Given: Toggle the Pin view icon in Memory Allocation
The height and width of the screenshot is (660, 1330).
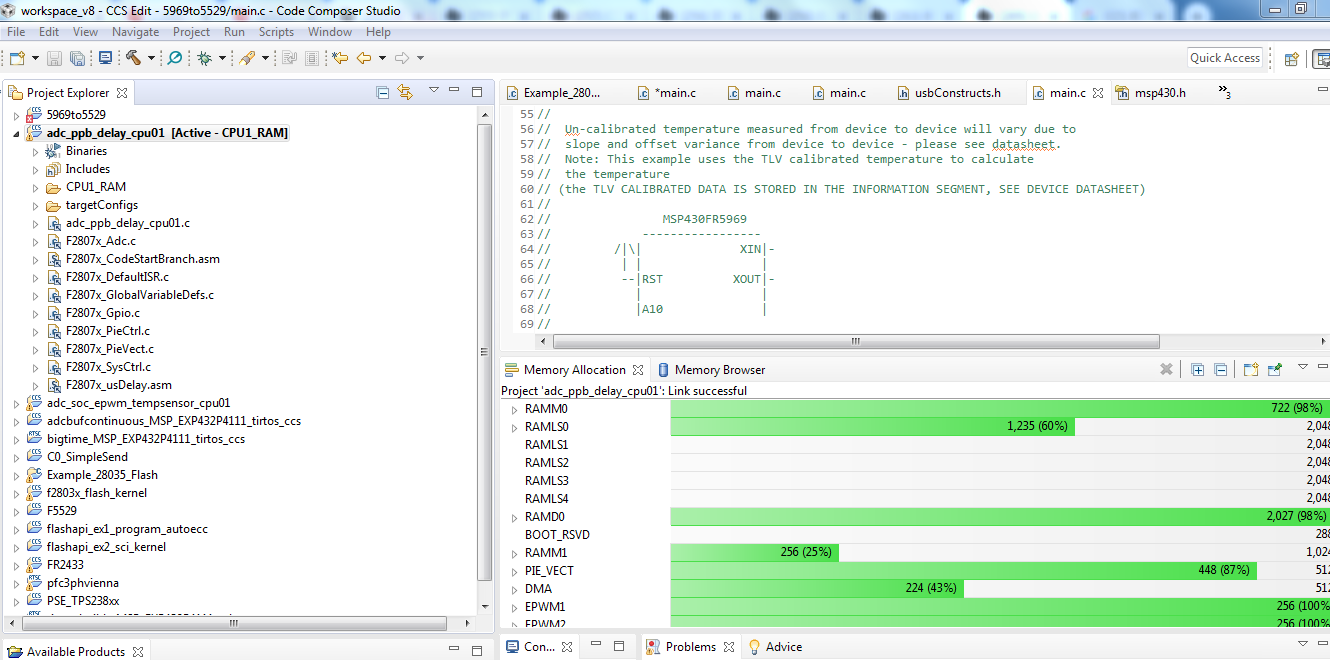Looking at the screenshot, I should click(1274, 369).
